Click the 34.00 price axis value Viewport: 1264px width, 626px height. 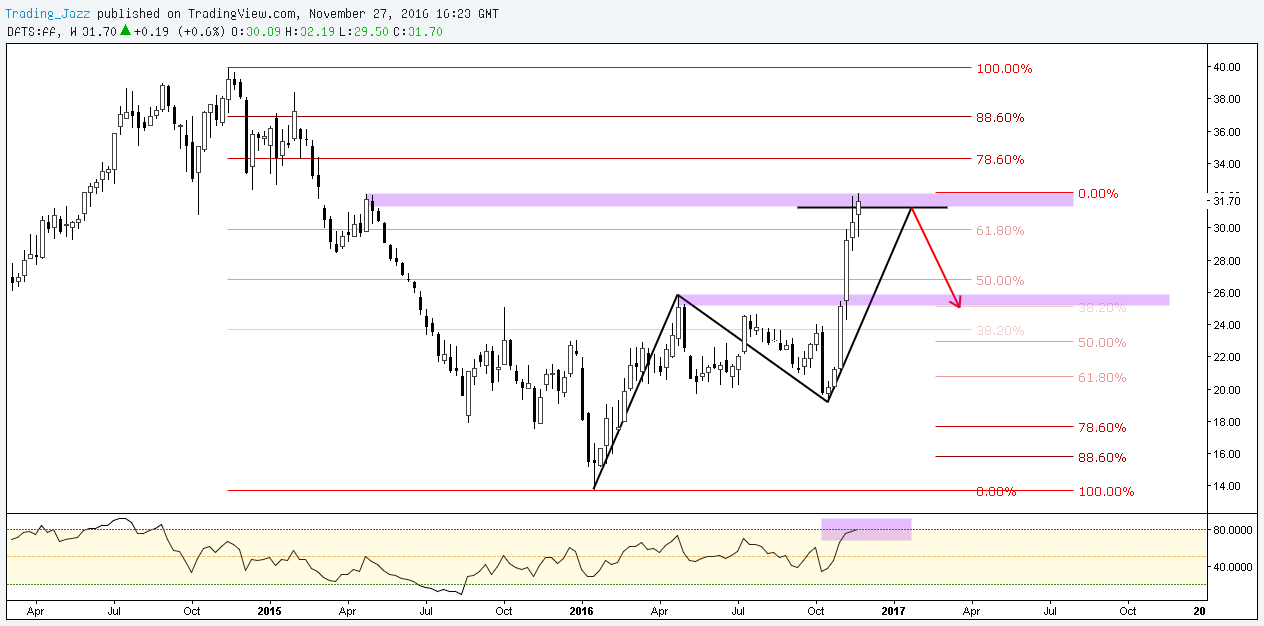tap(1227, 164)
